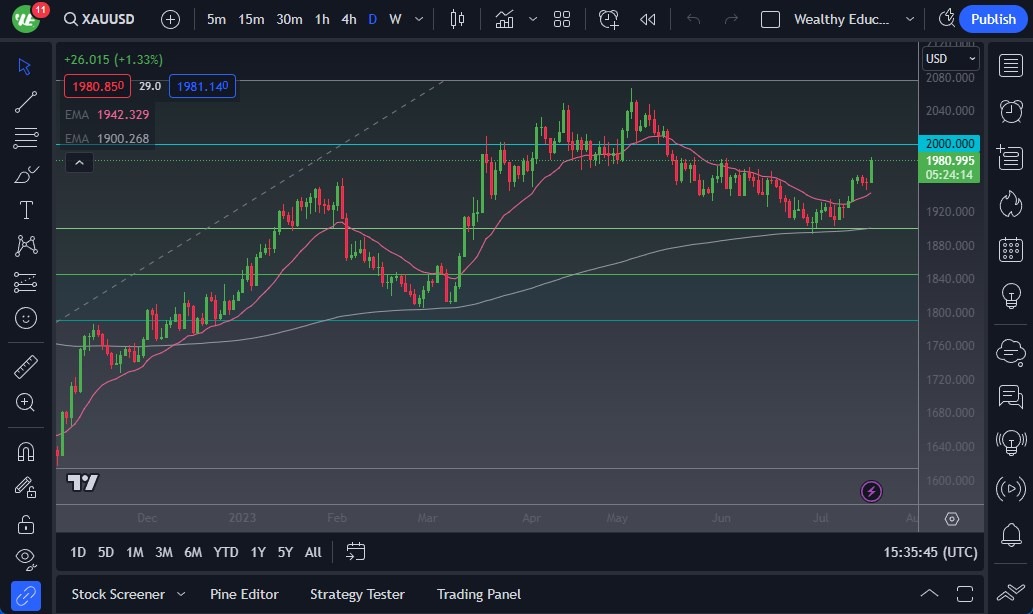Start bar replay mode
The image size is (1033, 614).
[x=648, y=19]
